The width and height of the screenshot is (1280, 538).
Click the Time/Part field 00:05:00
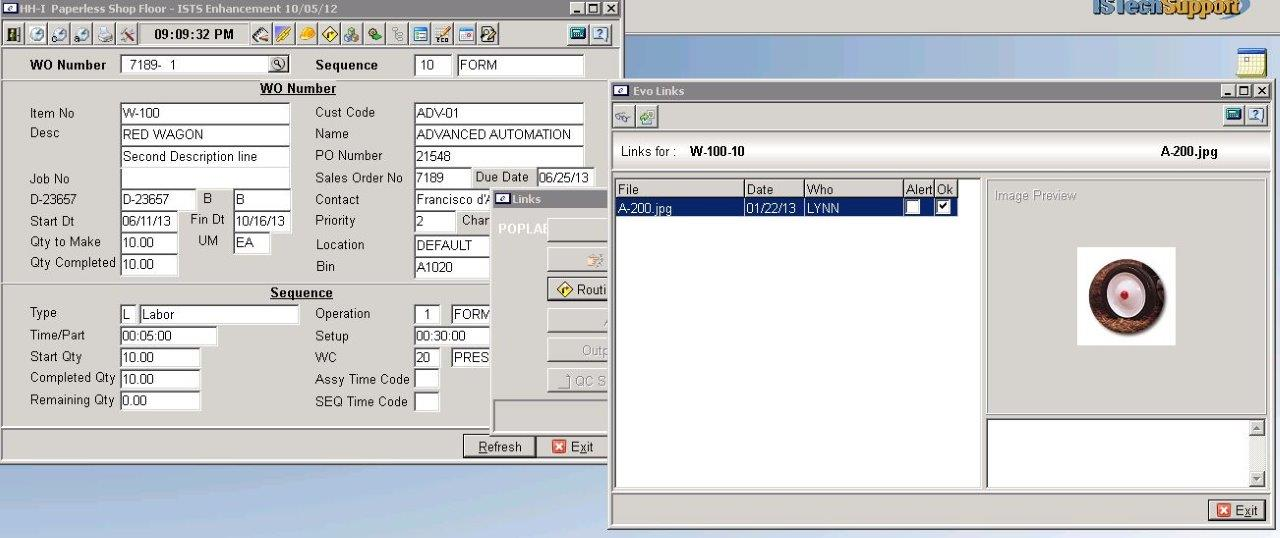pos(168,336)
